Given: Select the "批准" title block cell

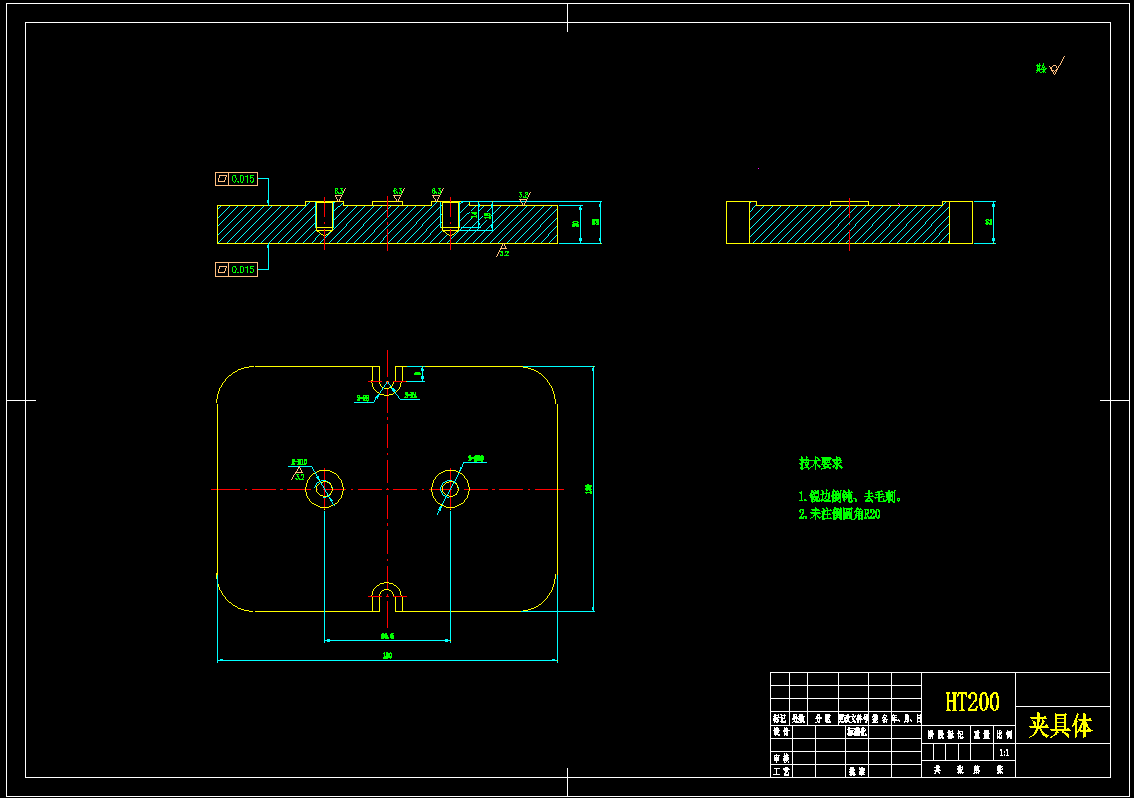Looking at the screenshot, I should coord(857,771).
